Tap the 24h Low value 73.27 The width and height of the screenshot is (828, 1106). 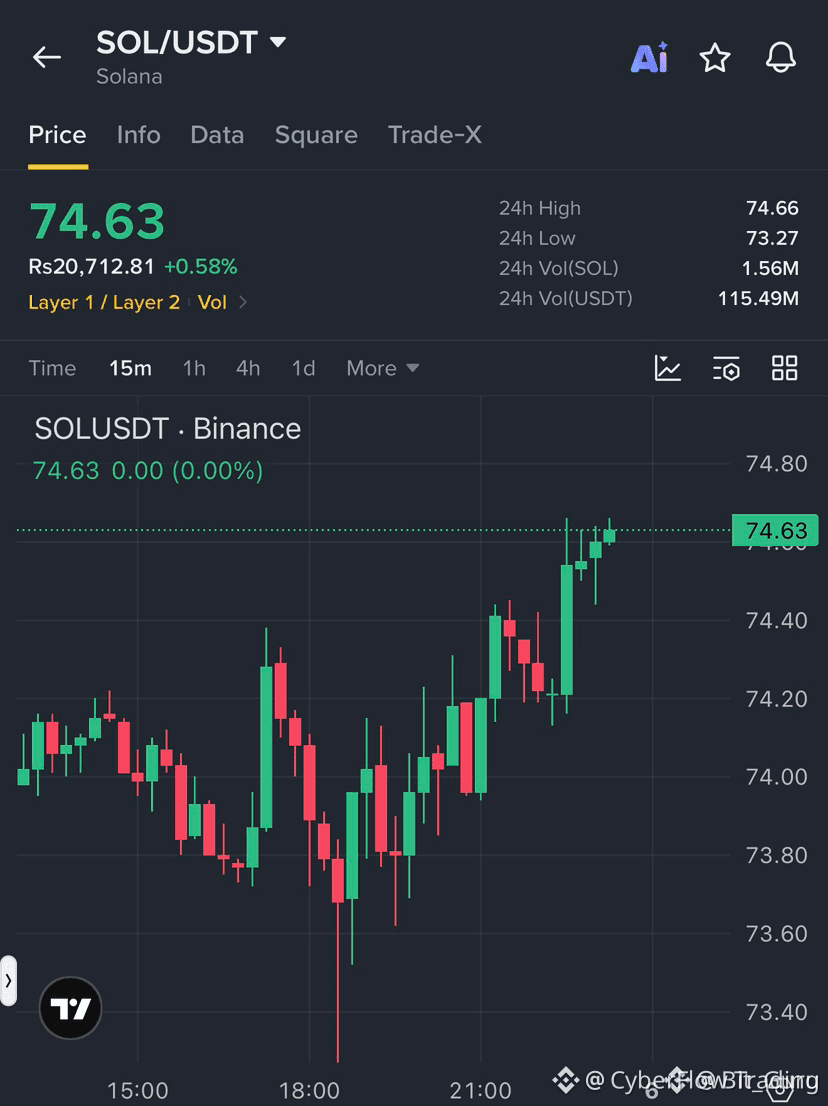(772, 238)
